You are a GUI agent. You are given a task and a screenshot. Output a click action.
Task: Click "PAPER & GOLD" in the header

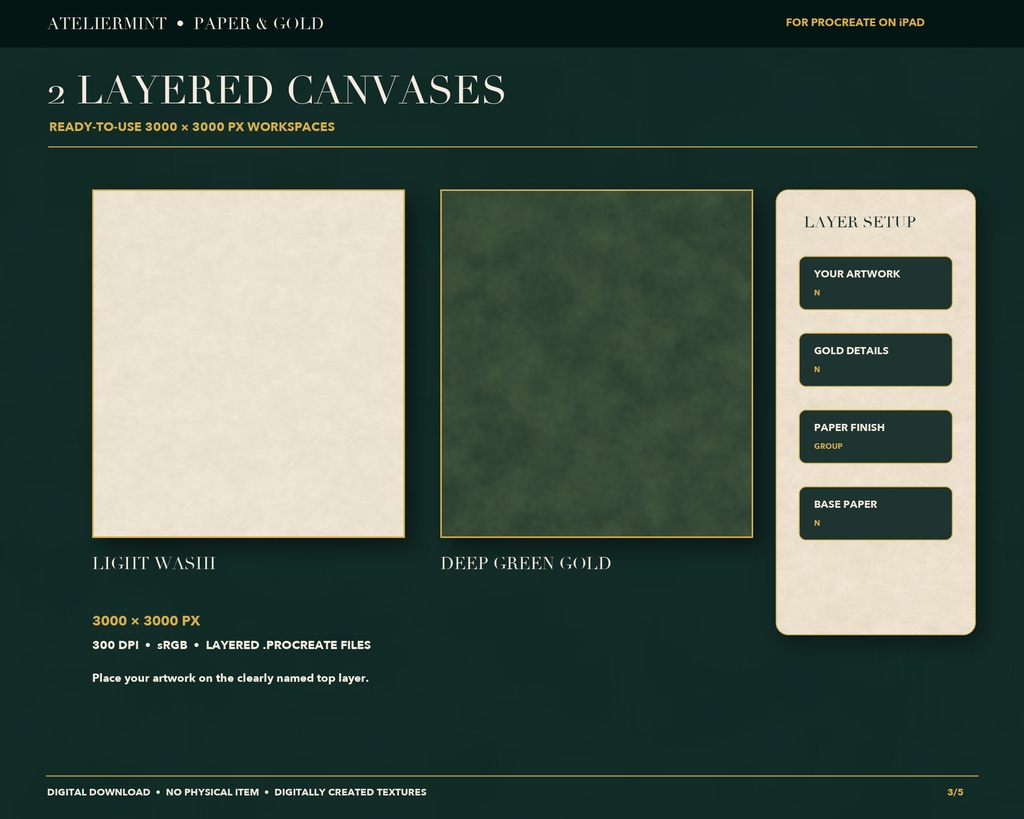(259, 24)
